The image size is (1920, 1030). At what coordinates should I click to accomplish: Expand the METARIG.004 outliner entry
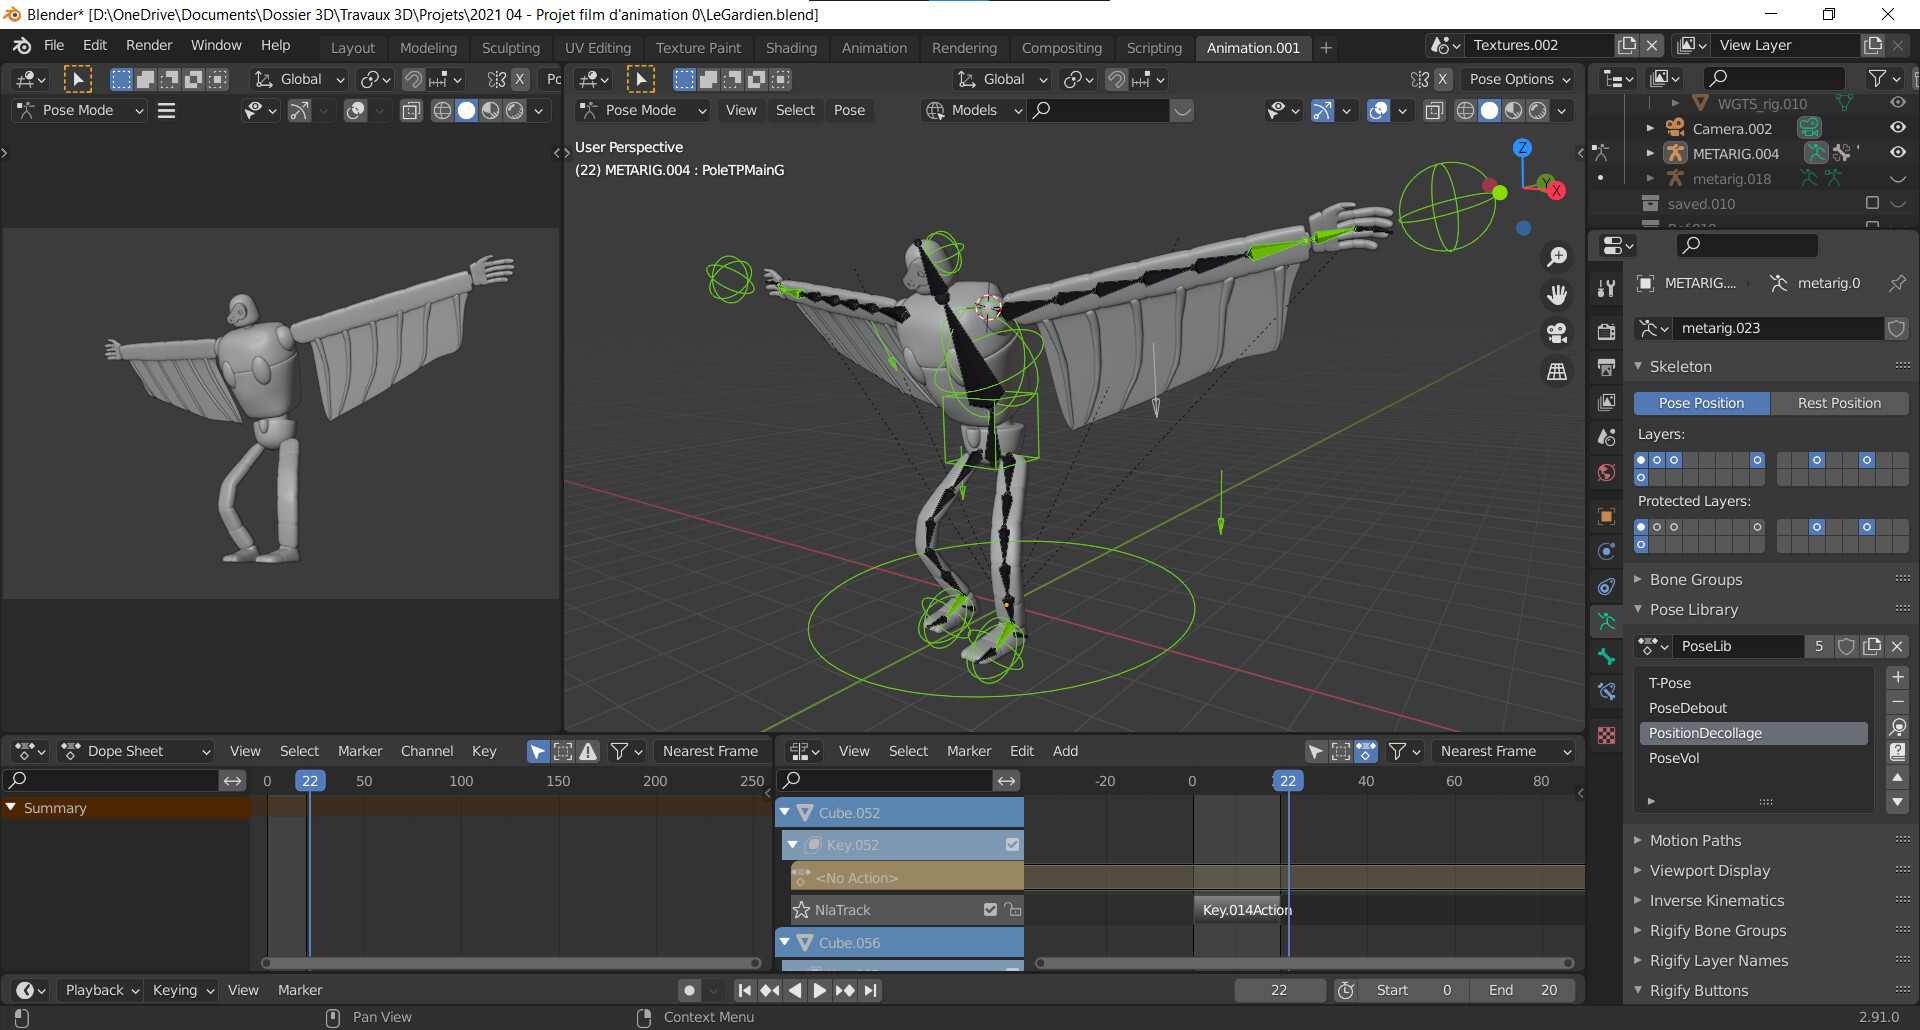pyautogui.click(x=1650, y=153)
